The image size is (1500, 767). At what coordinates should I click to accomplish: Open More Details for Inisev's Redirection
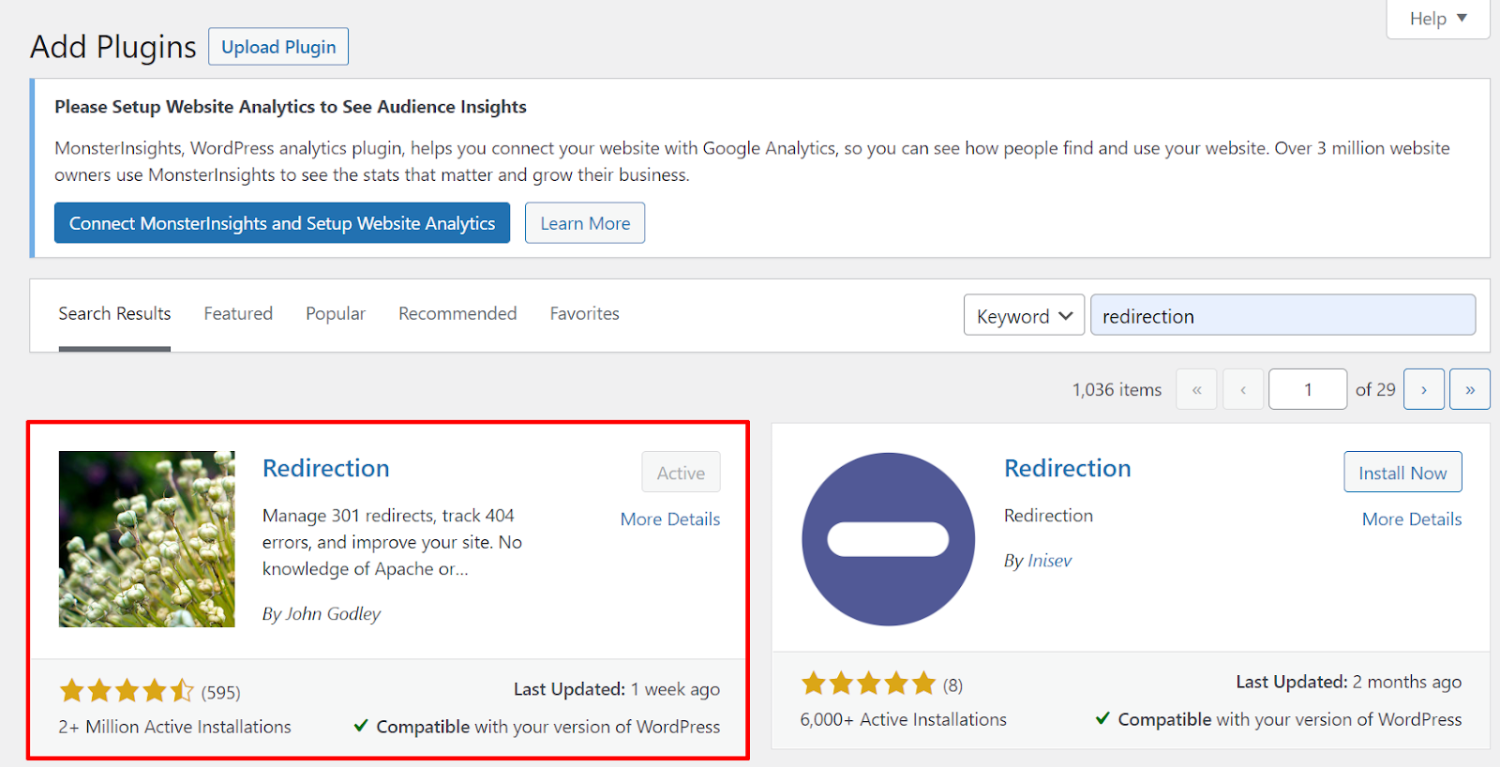click(x=1412, y=519)
